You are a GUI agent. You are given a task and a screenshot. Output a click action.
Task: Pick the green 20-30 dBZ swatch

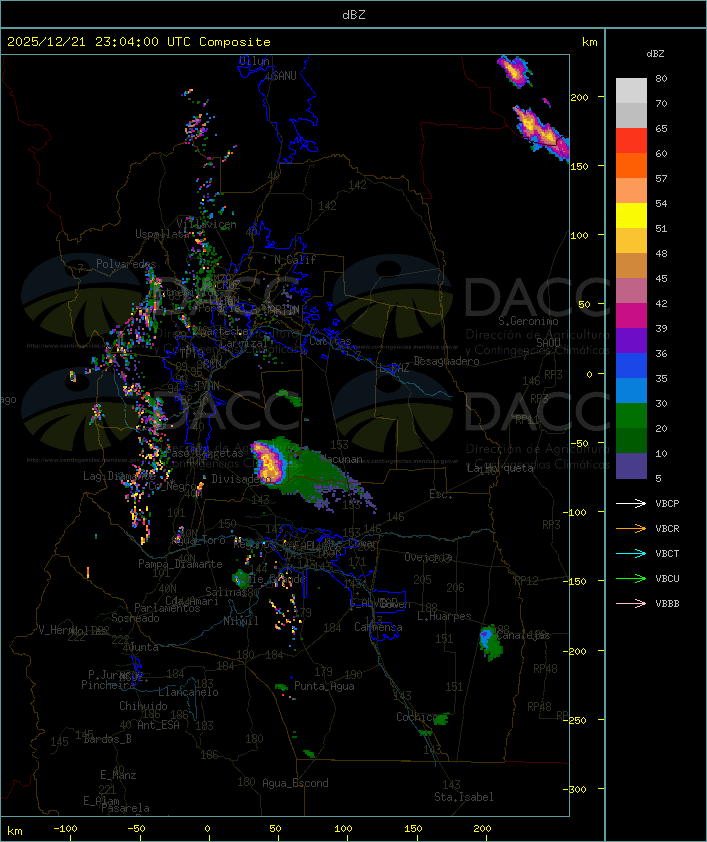(631, 416)
